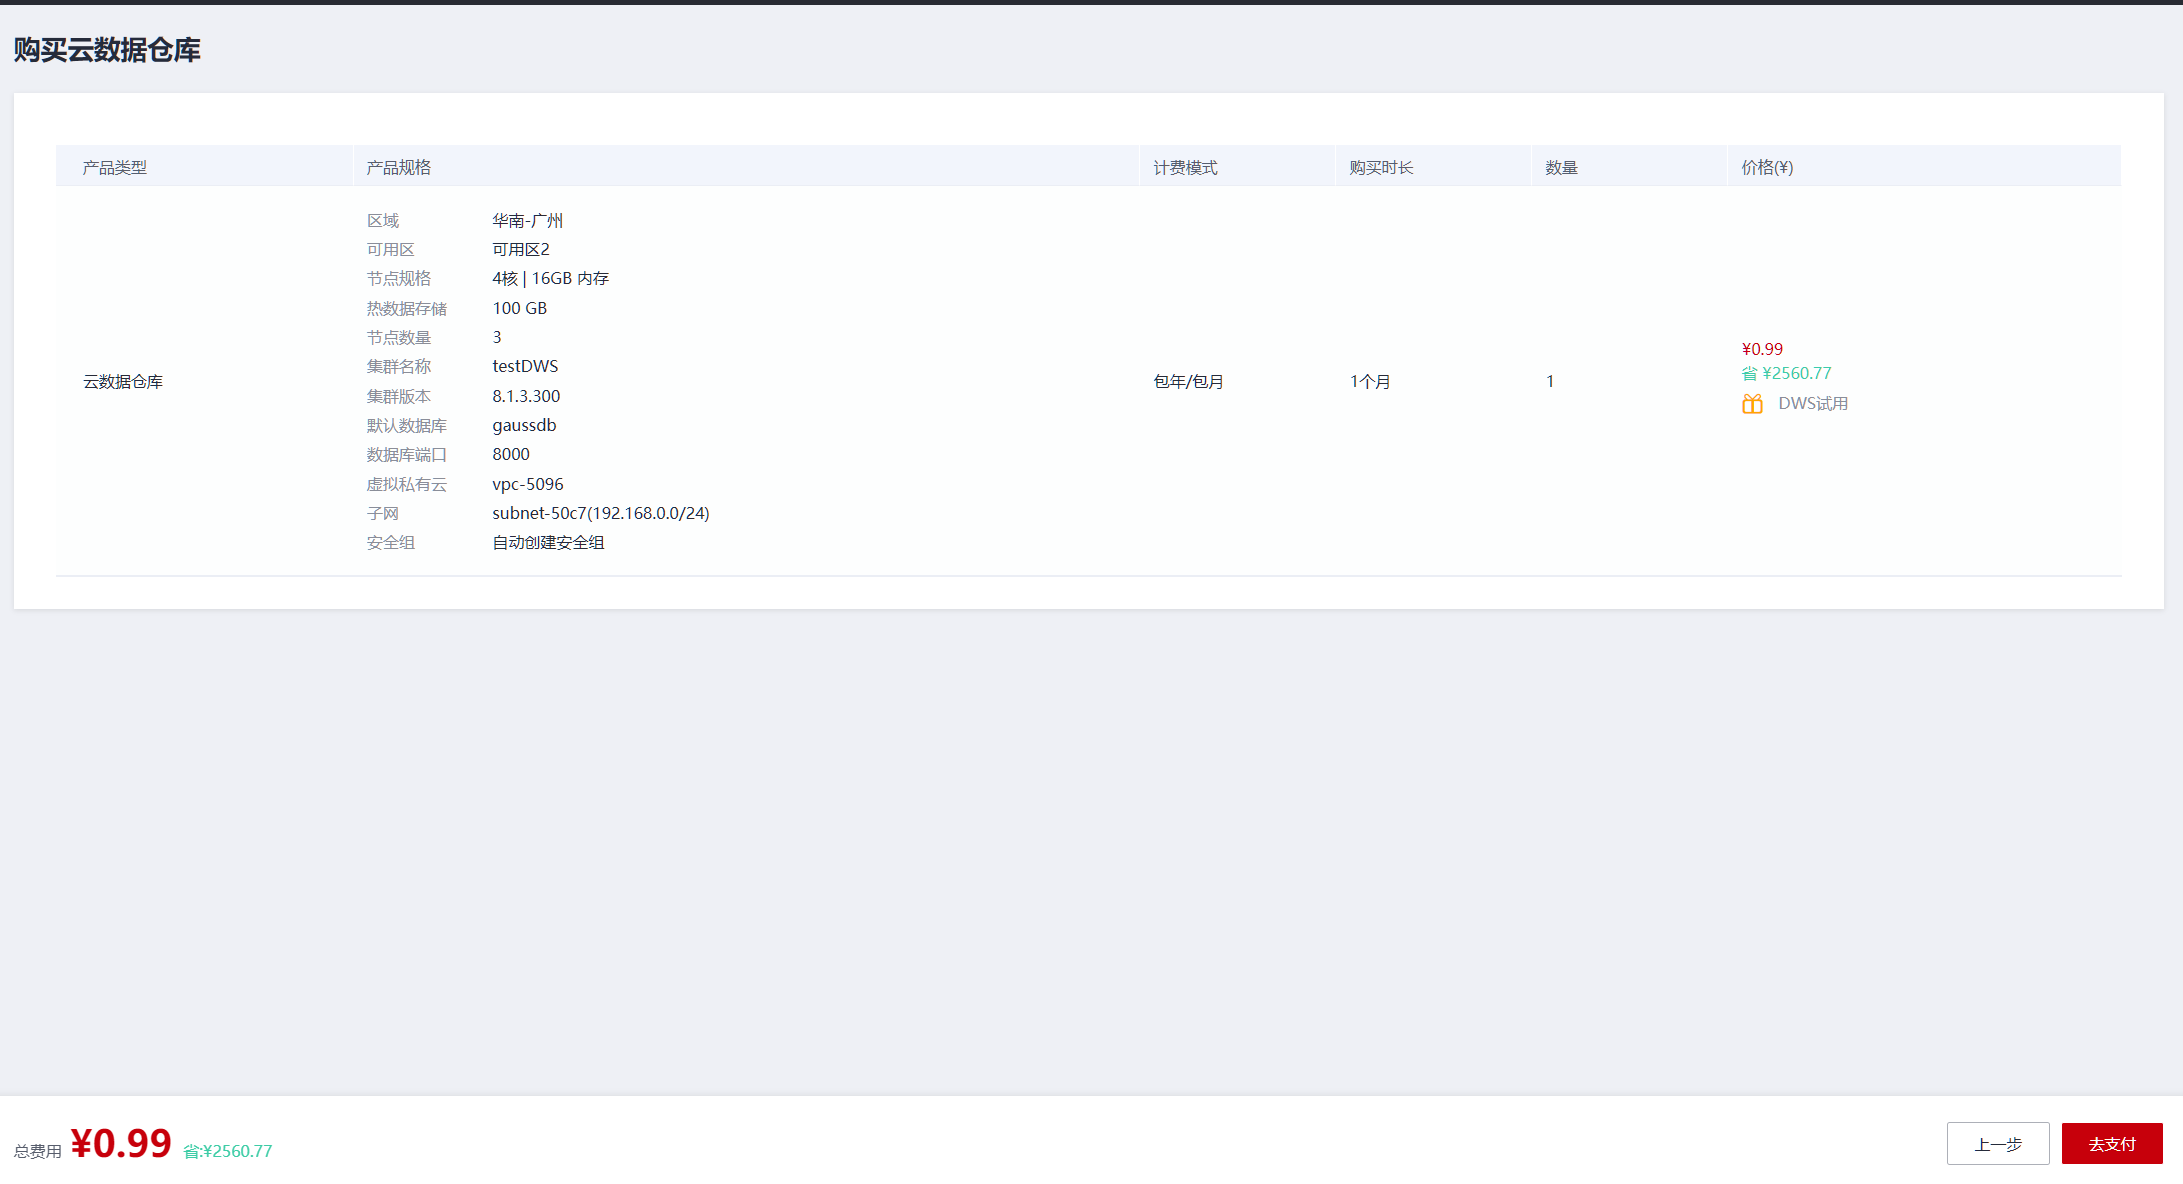
Task: Click the 购买云数据仓库 page title
Action: coord(107,50)
